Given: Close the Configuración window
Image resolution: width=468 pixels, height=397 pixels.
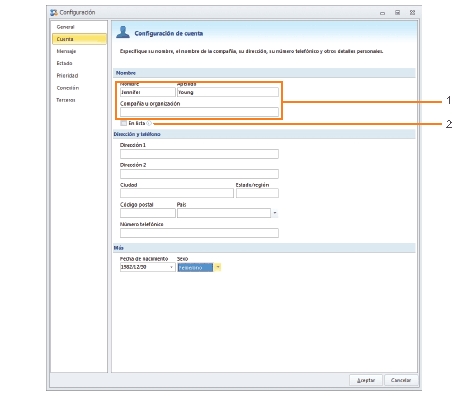Looking at the screenshot, I should coord(412,13).
